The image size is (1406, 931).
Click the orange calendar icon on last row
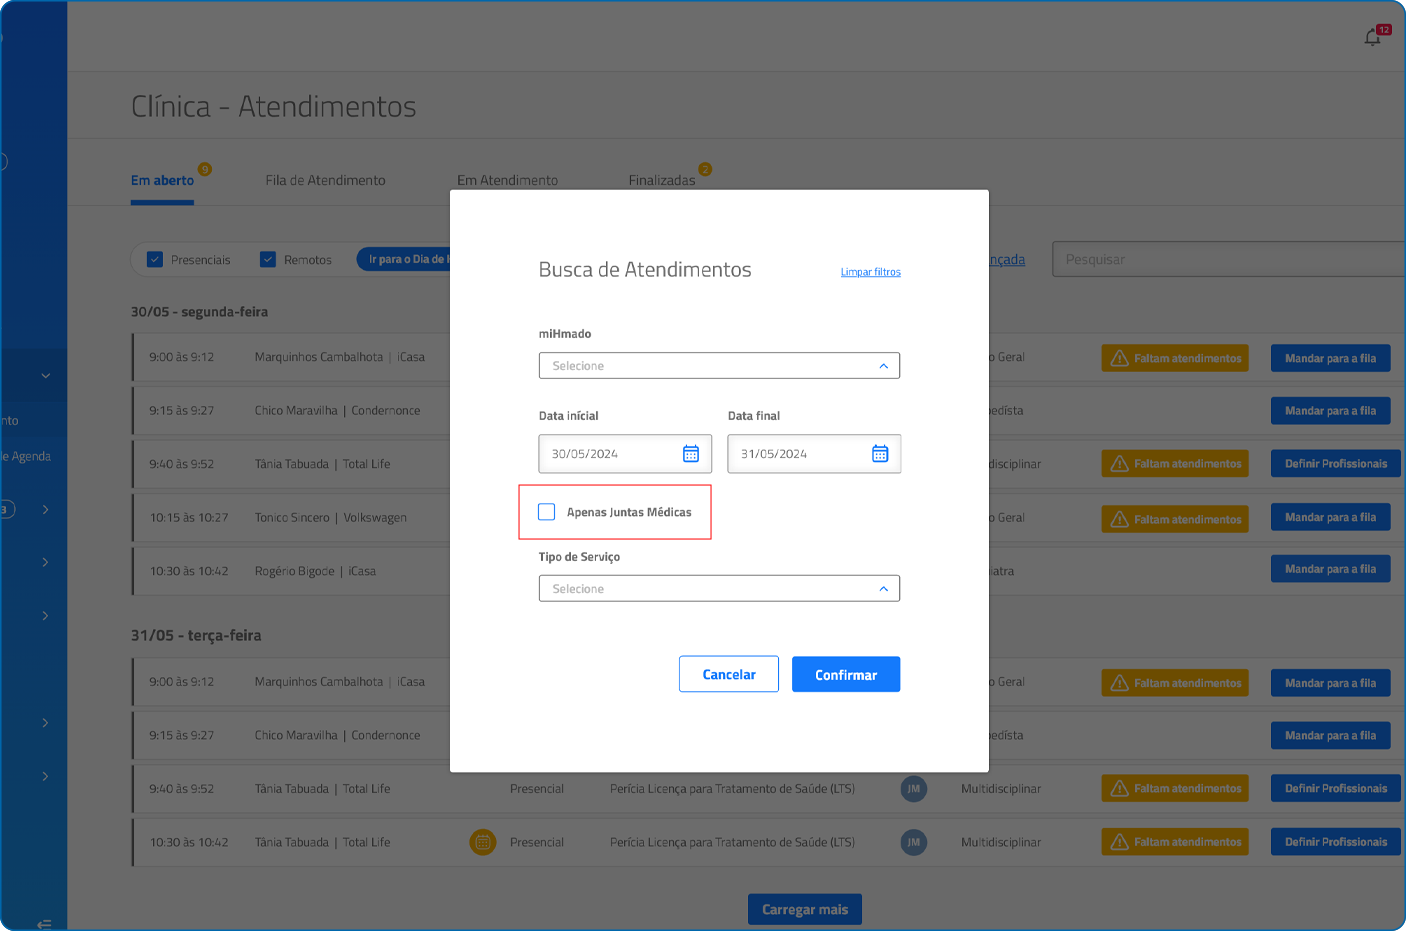(x=483, y=842)
